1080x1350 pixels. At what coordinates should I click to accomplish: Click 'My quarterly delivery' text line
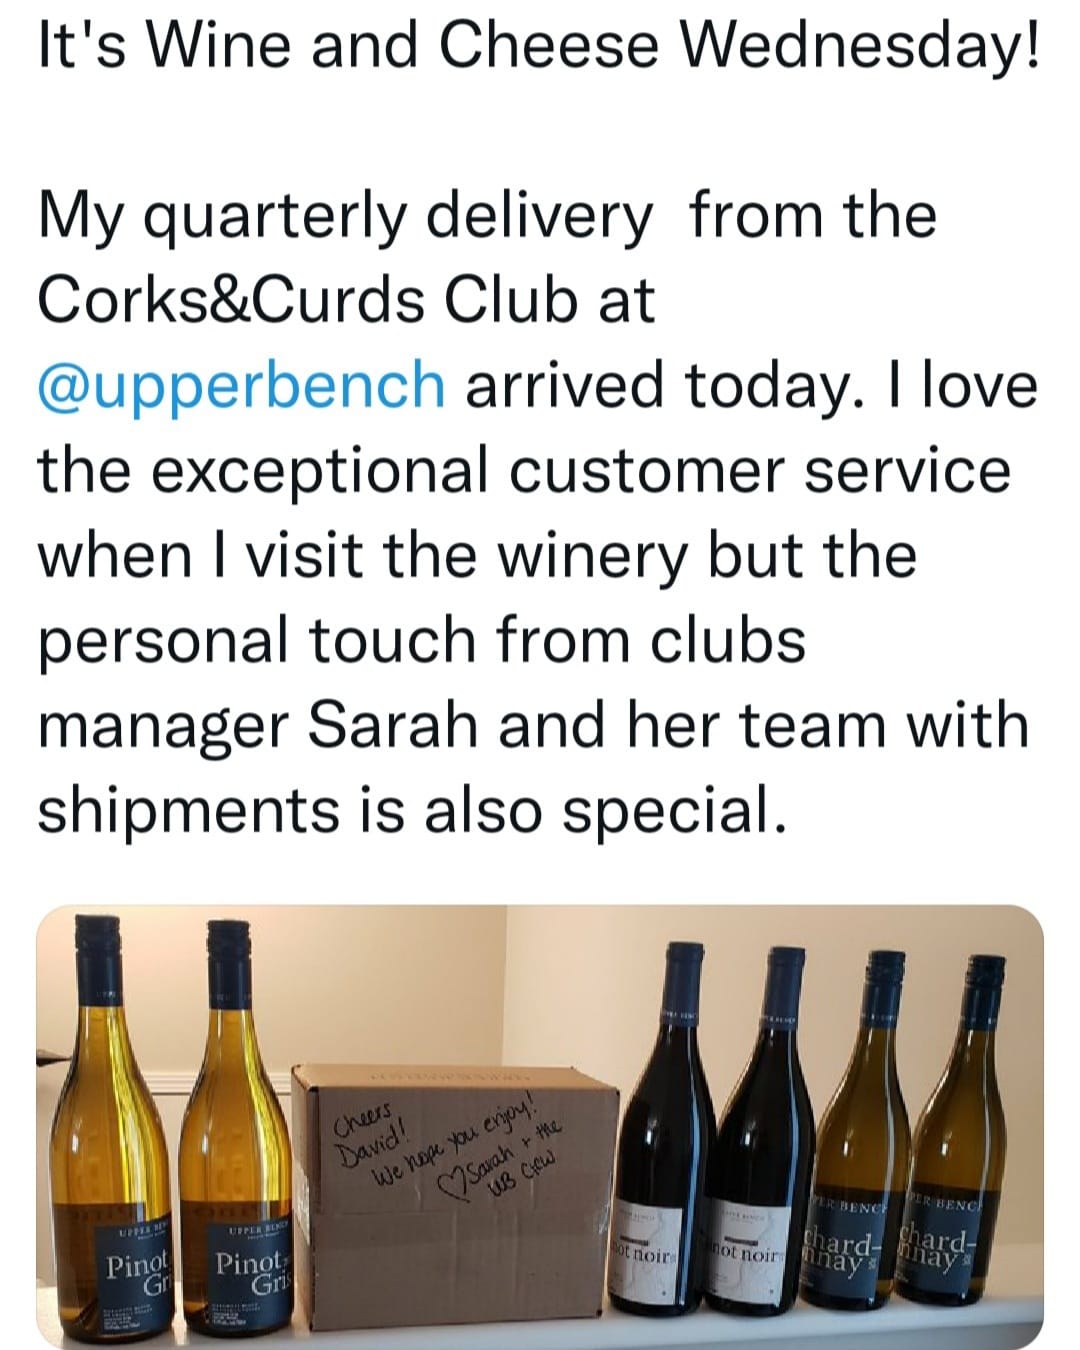(x=345, y=216)
